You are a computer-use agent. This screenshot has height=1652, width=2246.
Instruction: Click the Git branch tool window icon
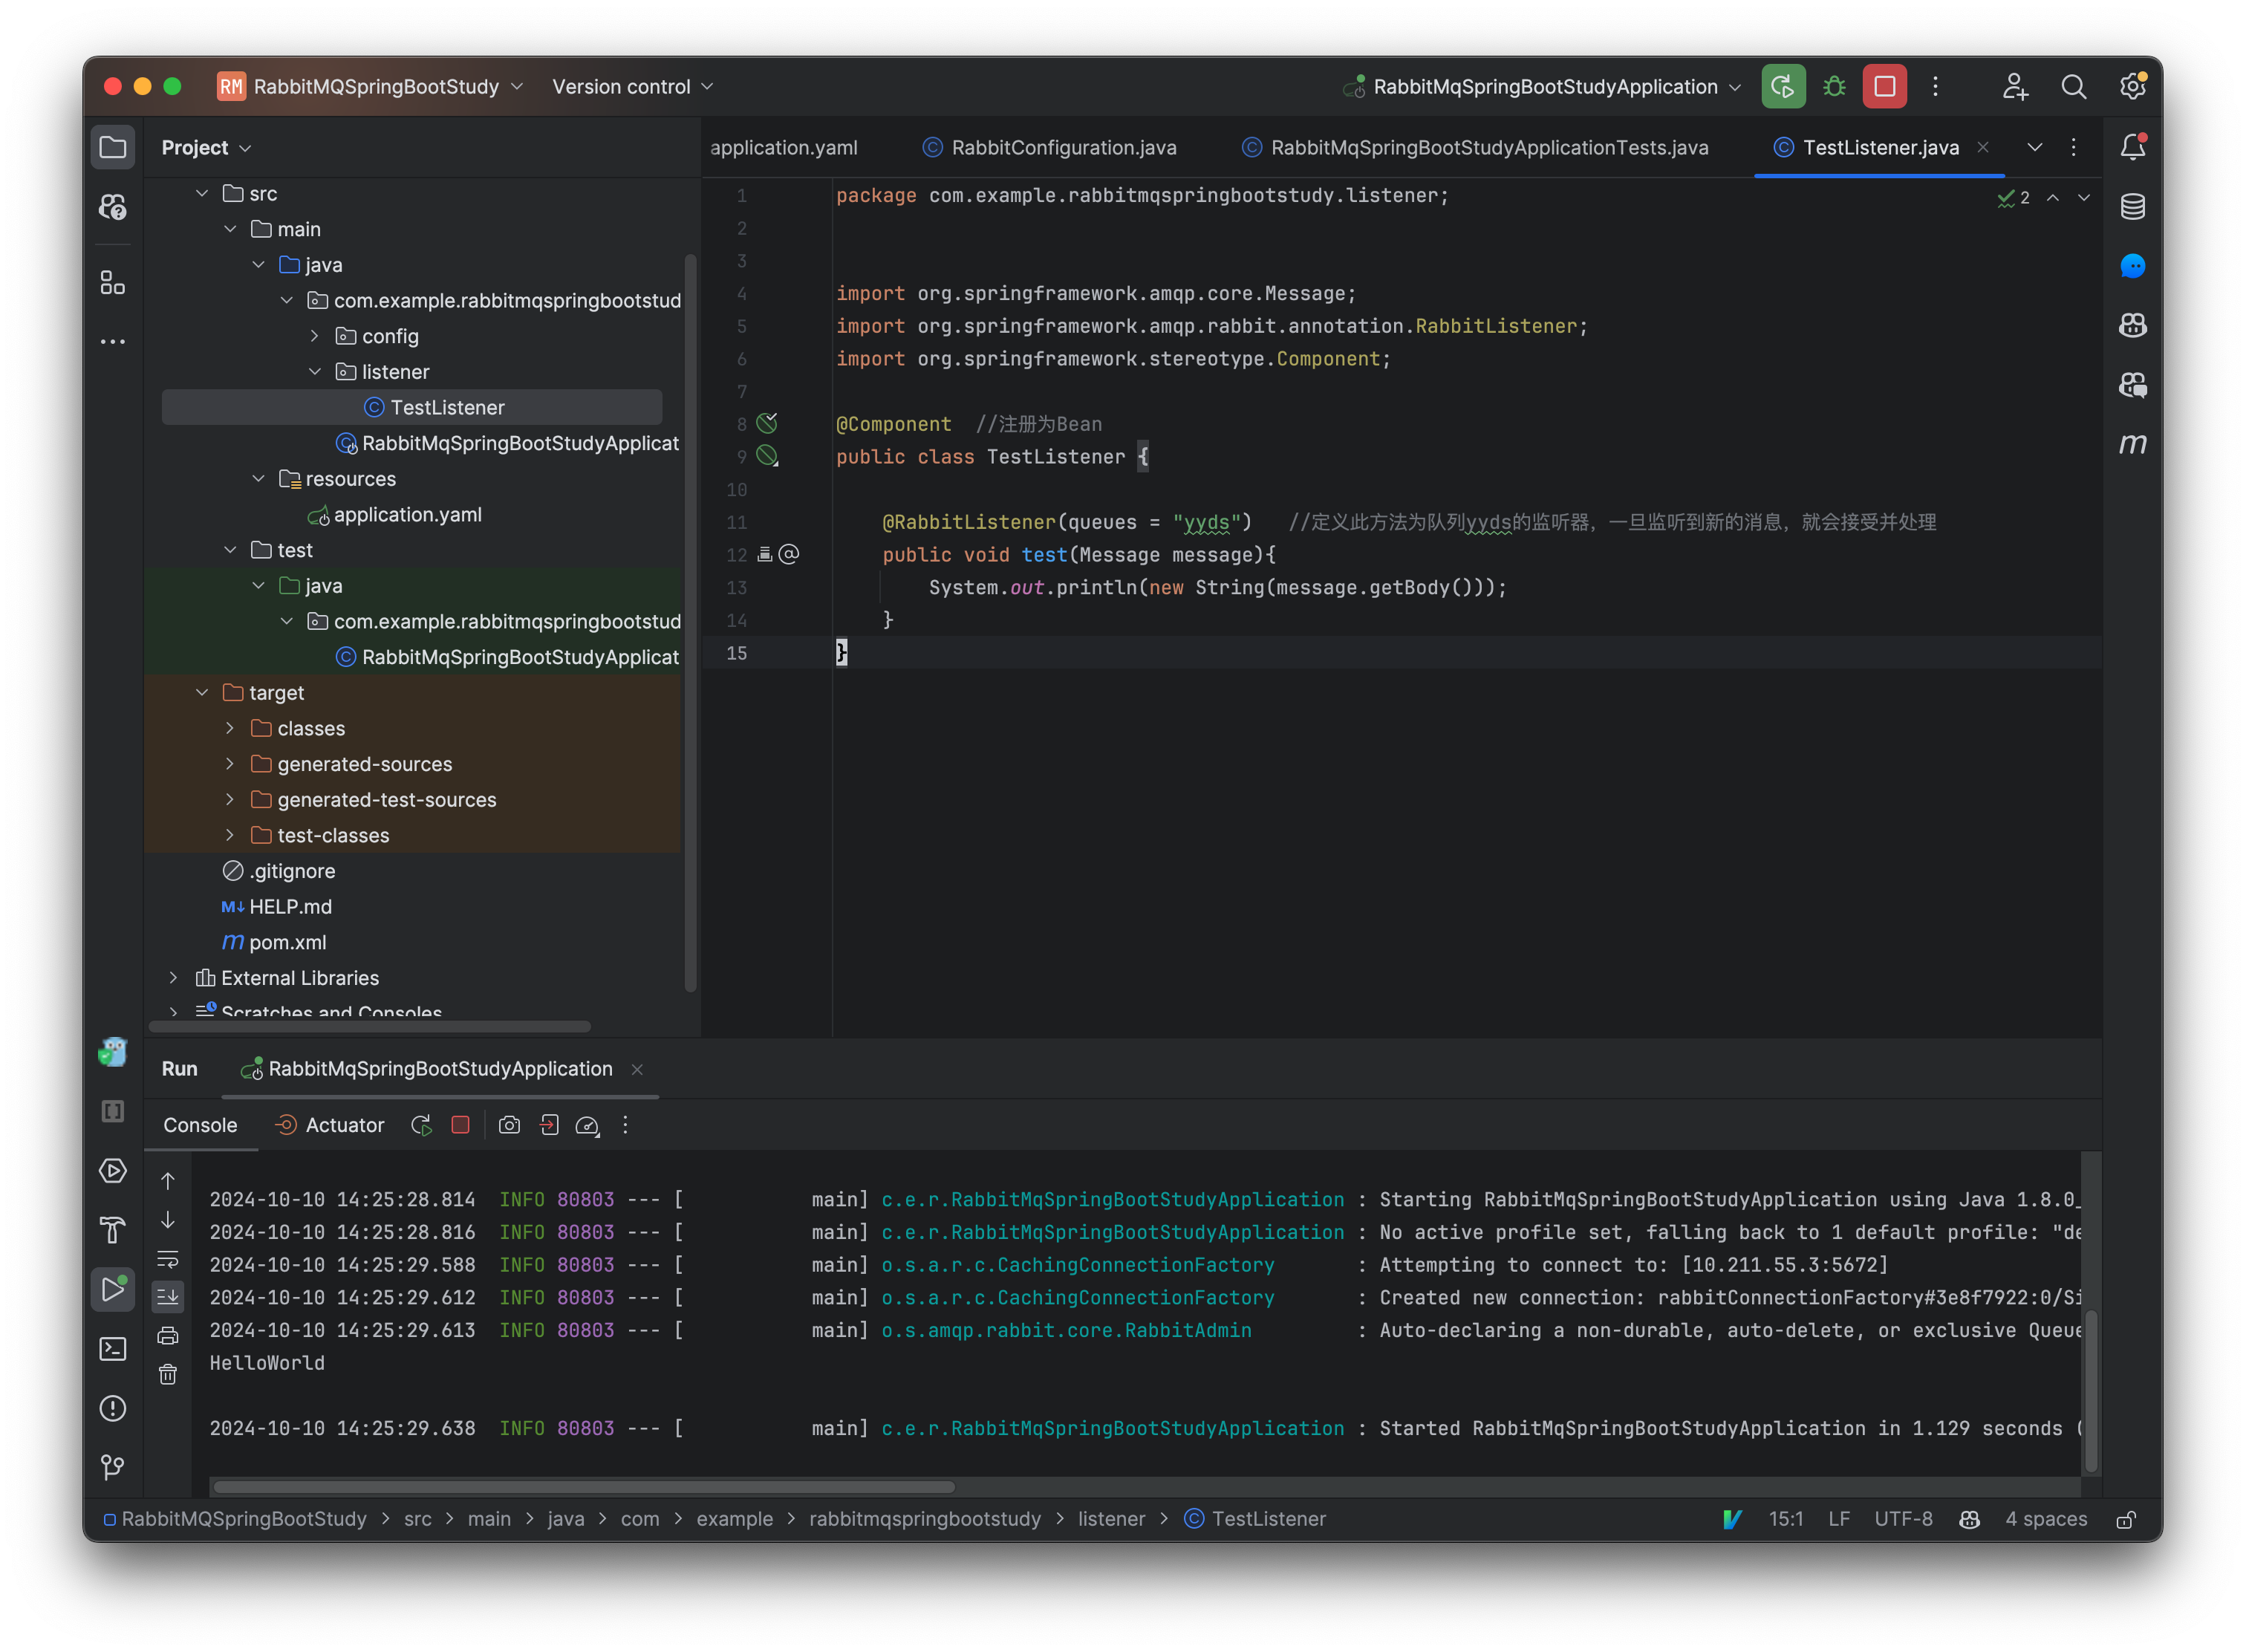click(x=113, y=1467)
